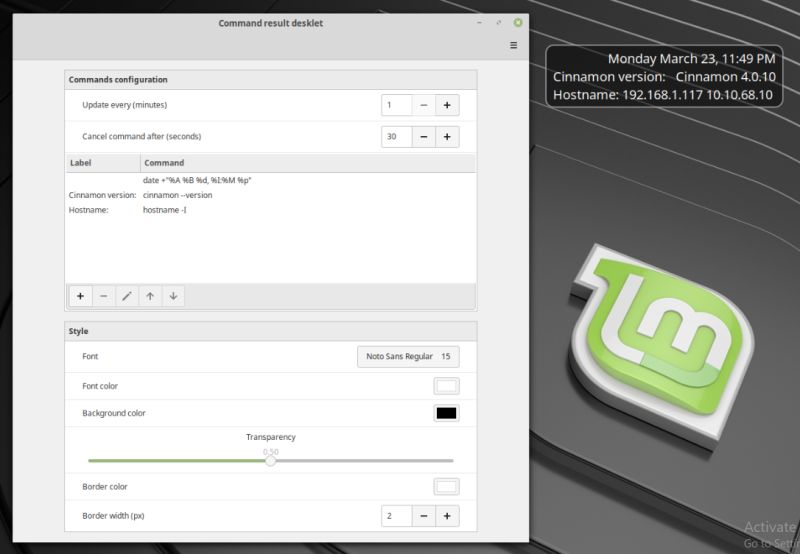Screen dimensions: 800x554
Task: Click the Cancel command after seconds field
Action: tap(396, 137)
